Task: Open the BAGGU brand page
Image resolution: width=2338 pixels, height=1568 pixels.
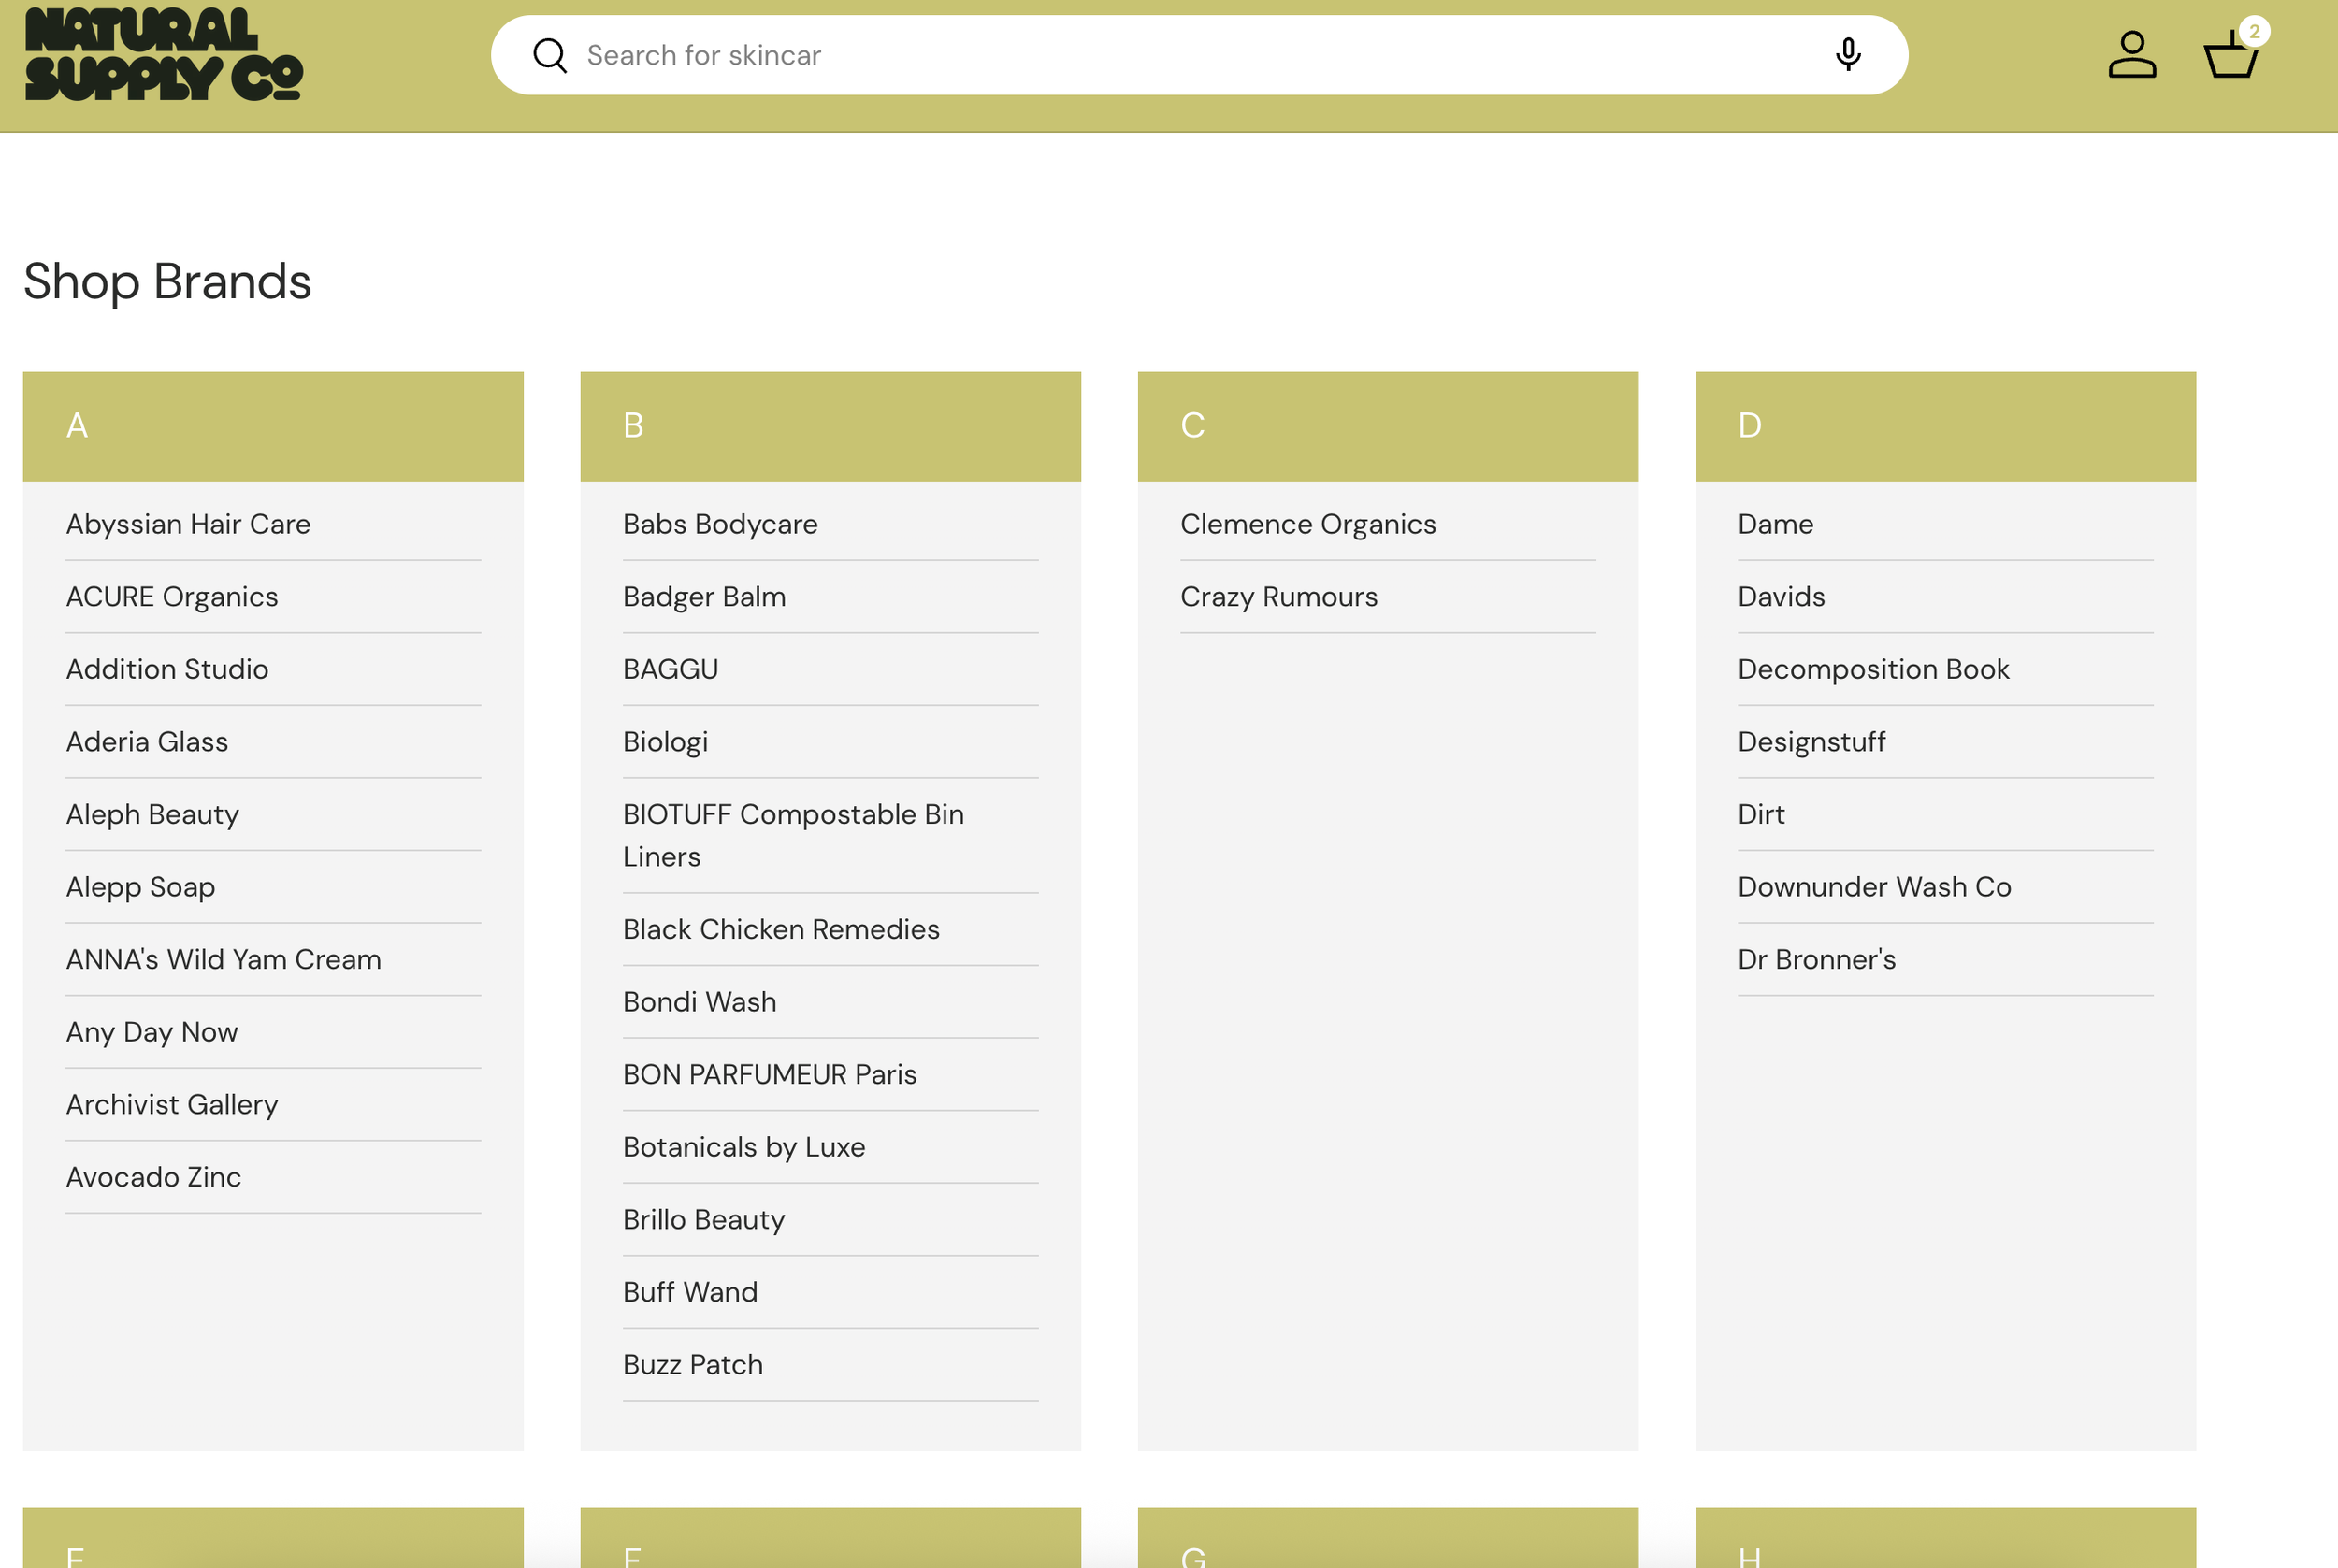Action: point(670,669)
